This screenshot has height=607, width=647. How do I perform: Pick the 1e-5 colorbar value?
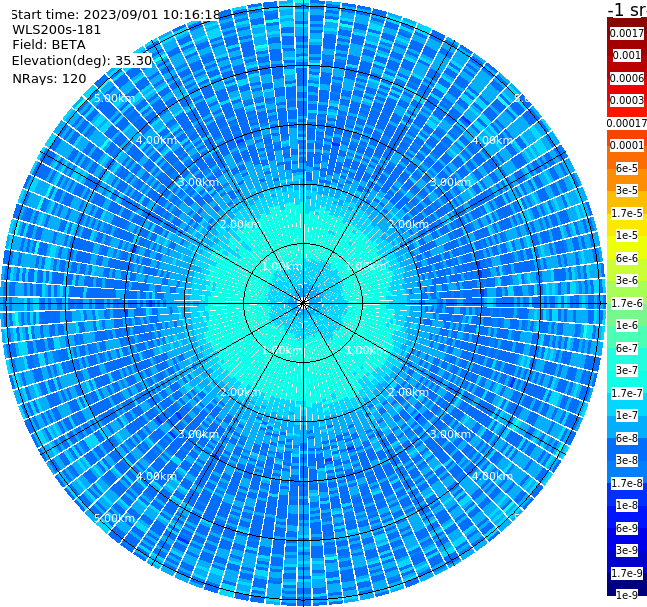coord(627,235)
